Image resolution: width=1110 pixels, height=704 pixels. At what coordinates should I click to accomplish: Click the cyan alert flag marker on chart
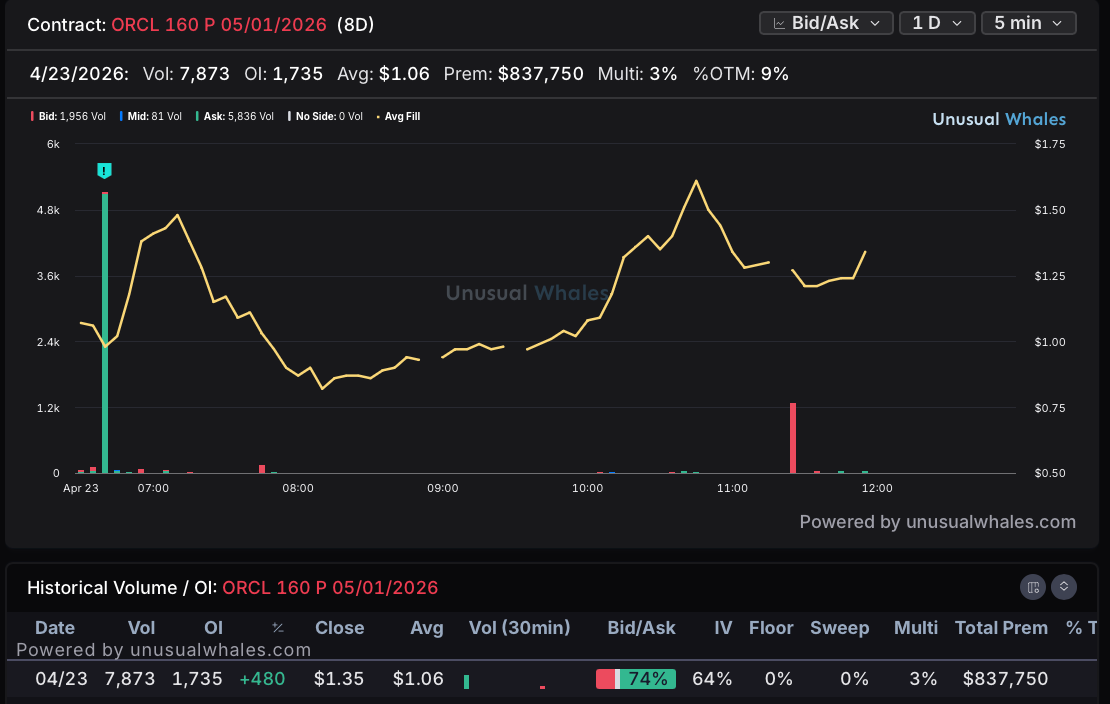point(104,171)
